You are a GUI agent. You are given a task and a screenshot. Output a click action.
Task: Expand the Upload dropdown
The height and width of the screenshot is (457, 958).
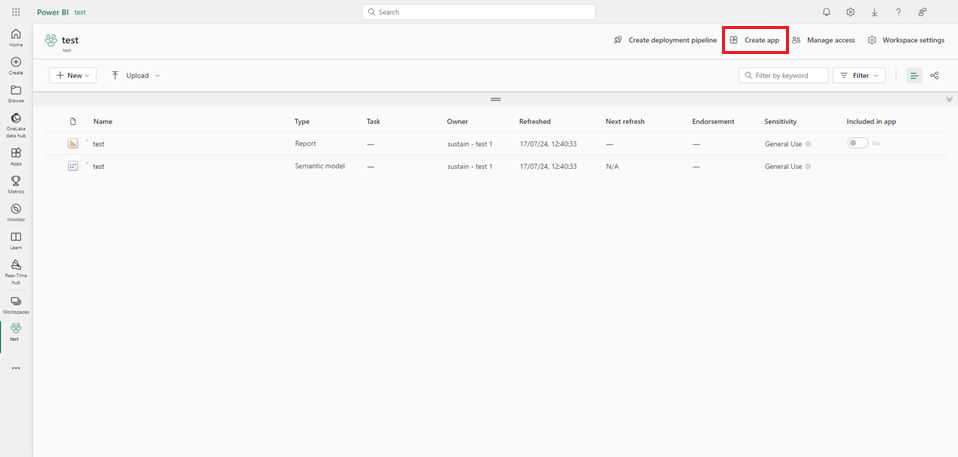[x=136, y=75]
